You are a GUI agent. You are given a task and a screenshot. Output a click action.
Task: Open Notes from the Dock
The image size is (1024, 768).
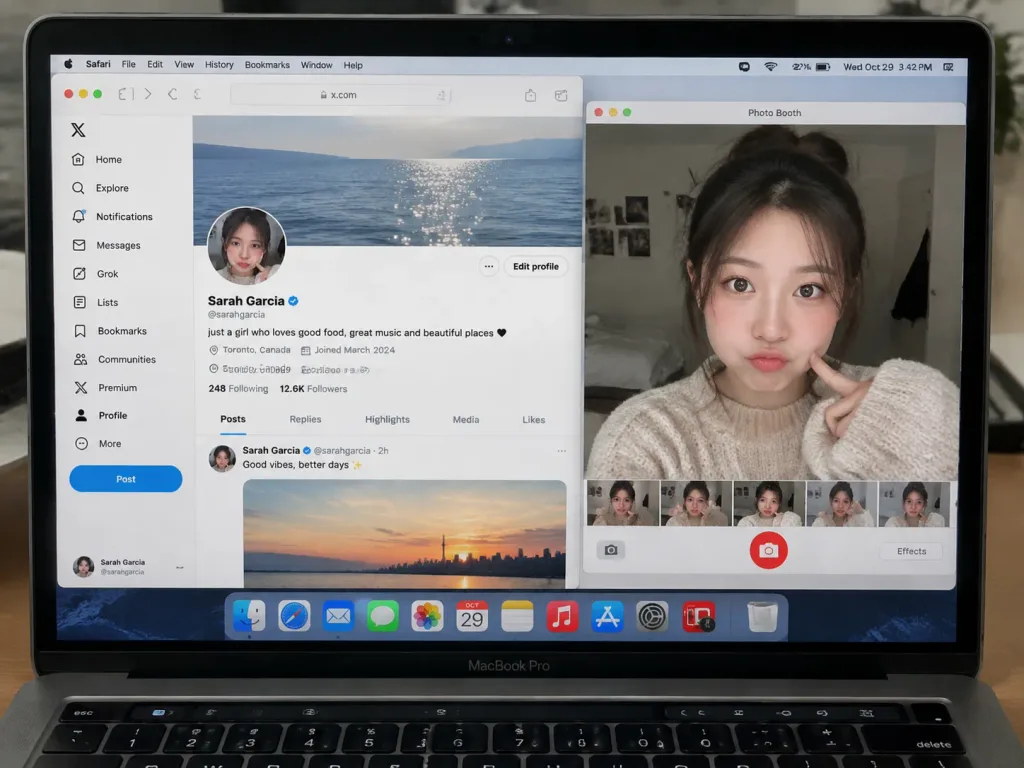pos(517,616)
